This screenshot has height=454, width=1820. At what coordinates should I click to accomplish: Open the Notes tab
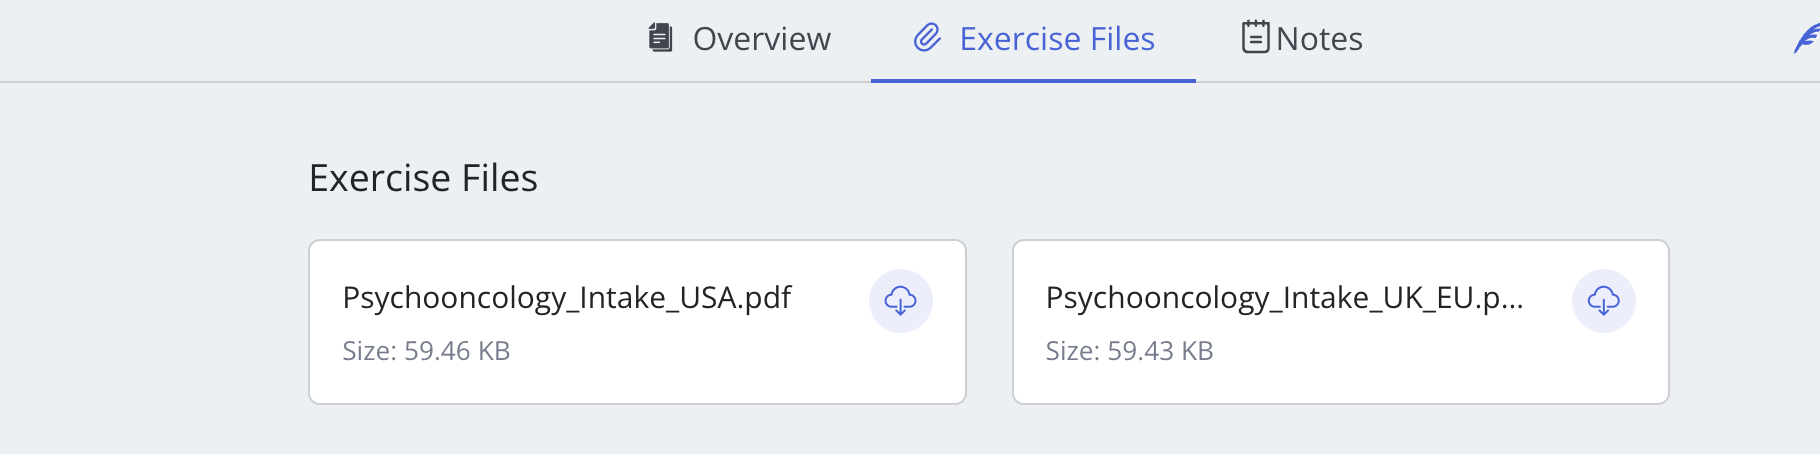point(1319,39)
